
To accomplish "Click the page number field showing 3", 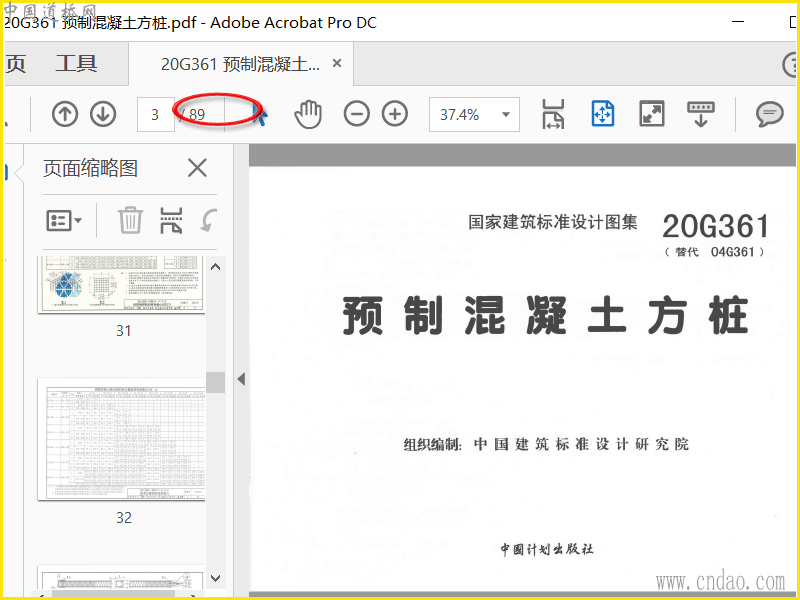I will pyautogui.click(x=155, y=114).
